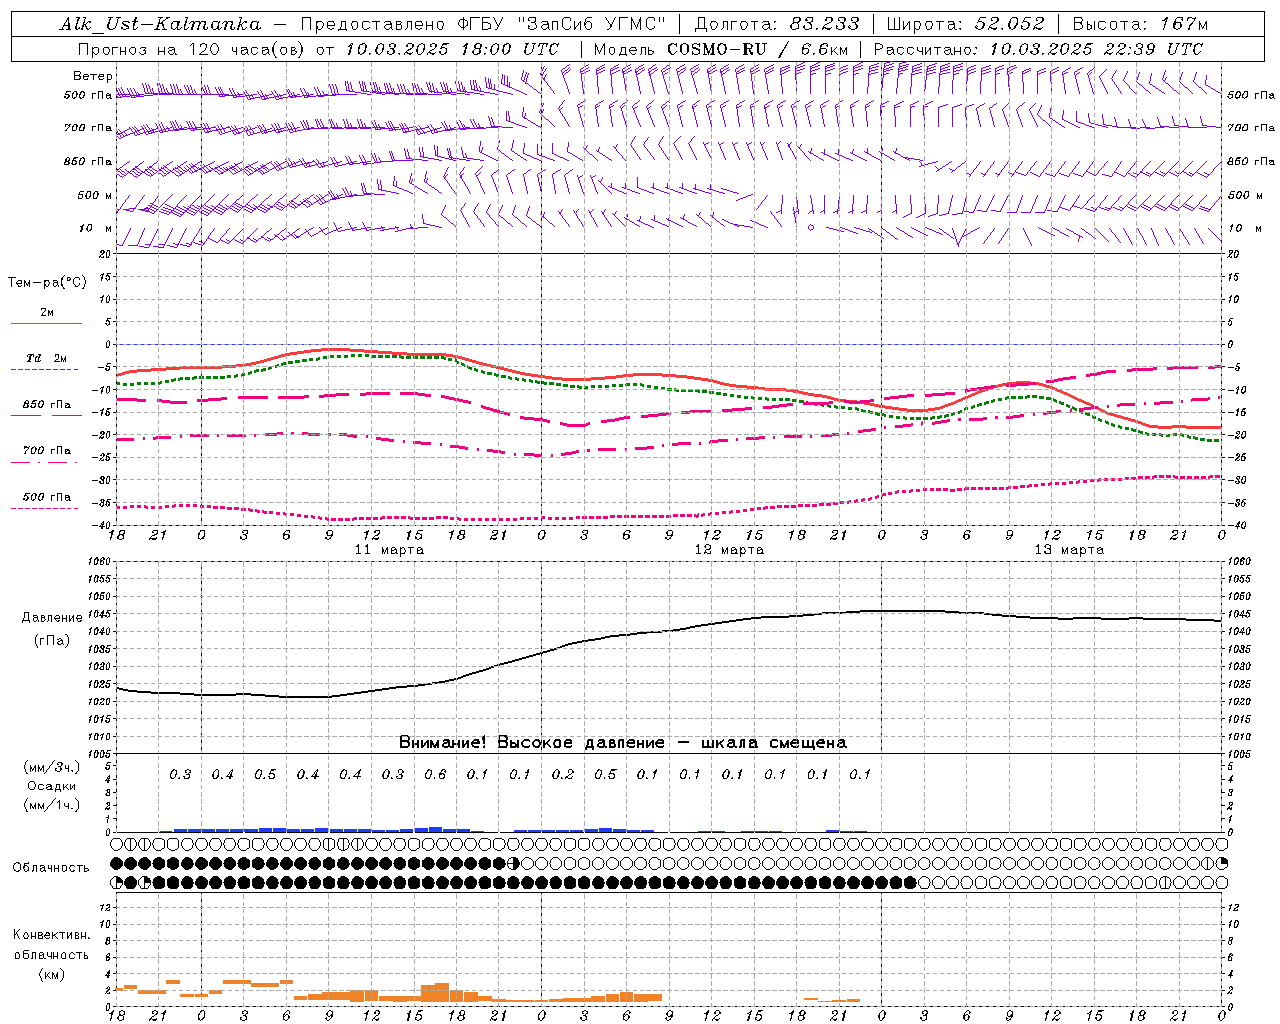Click the 1060 label on the left pressure axis
1280x1024 pixels.
[99, 562]
